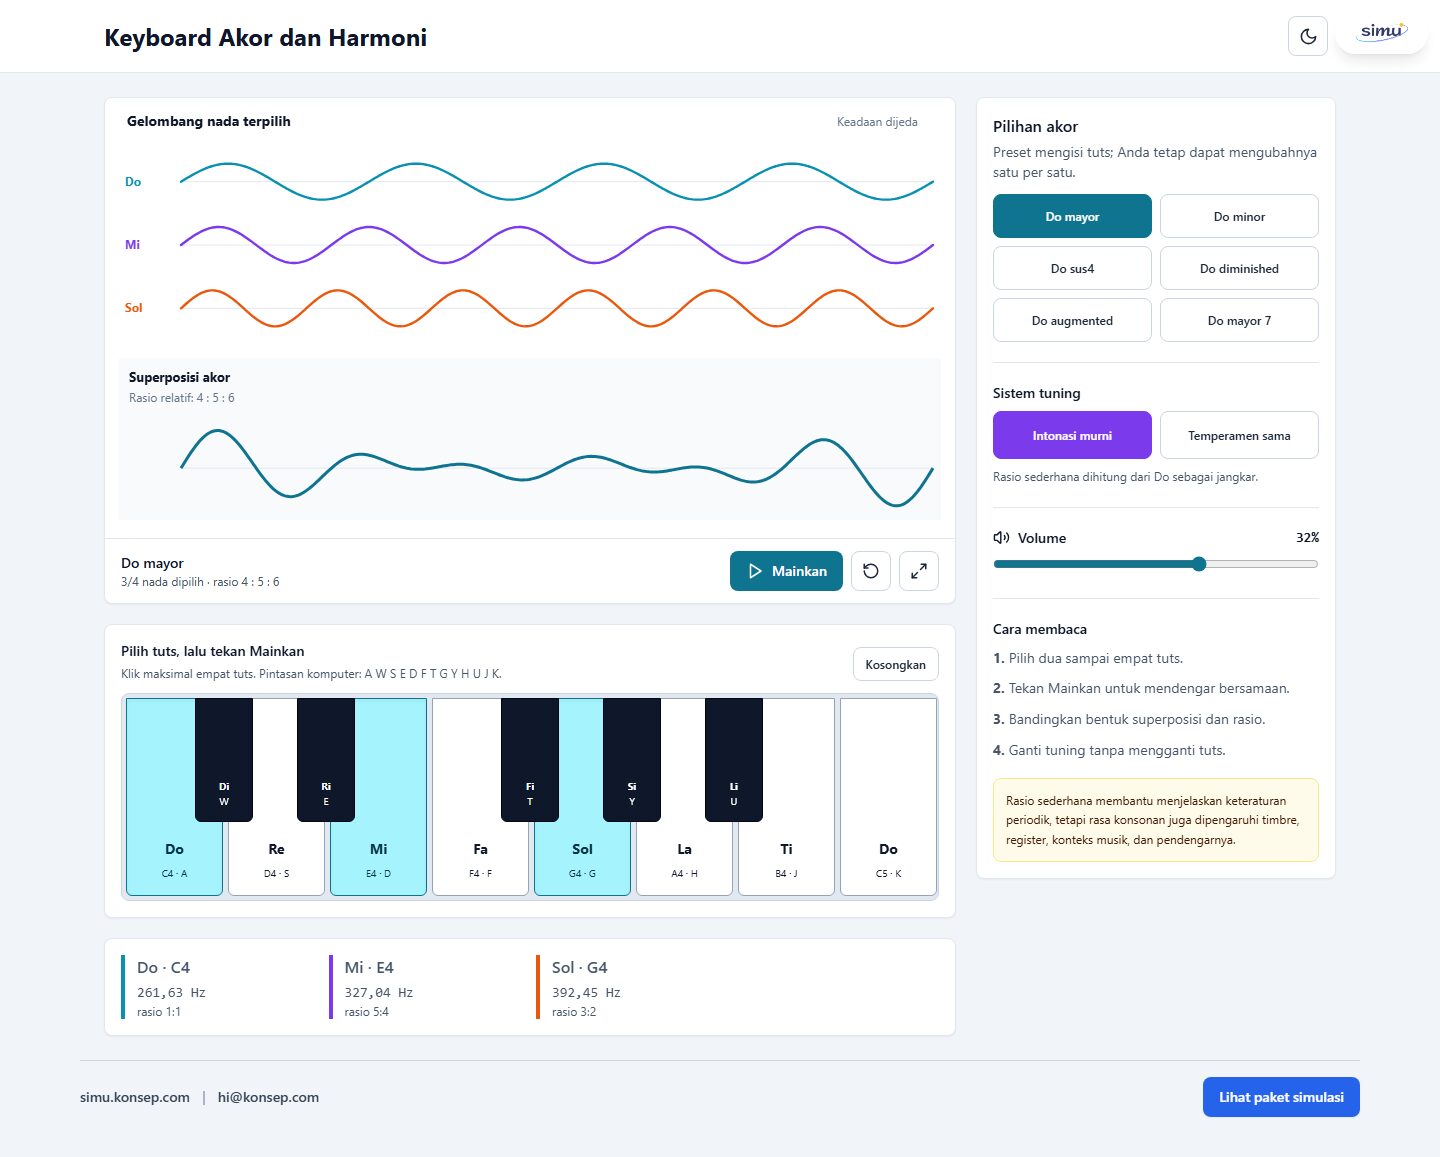This screenshot has height=1157, width=1440.
Task: Click the hi@konsep.com email link
Action: coord(268,1097)
